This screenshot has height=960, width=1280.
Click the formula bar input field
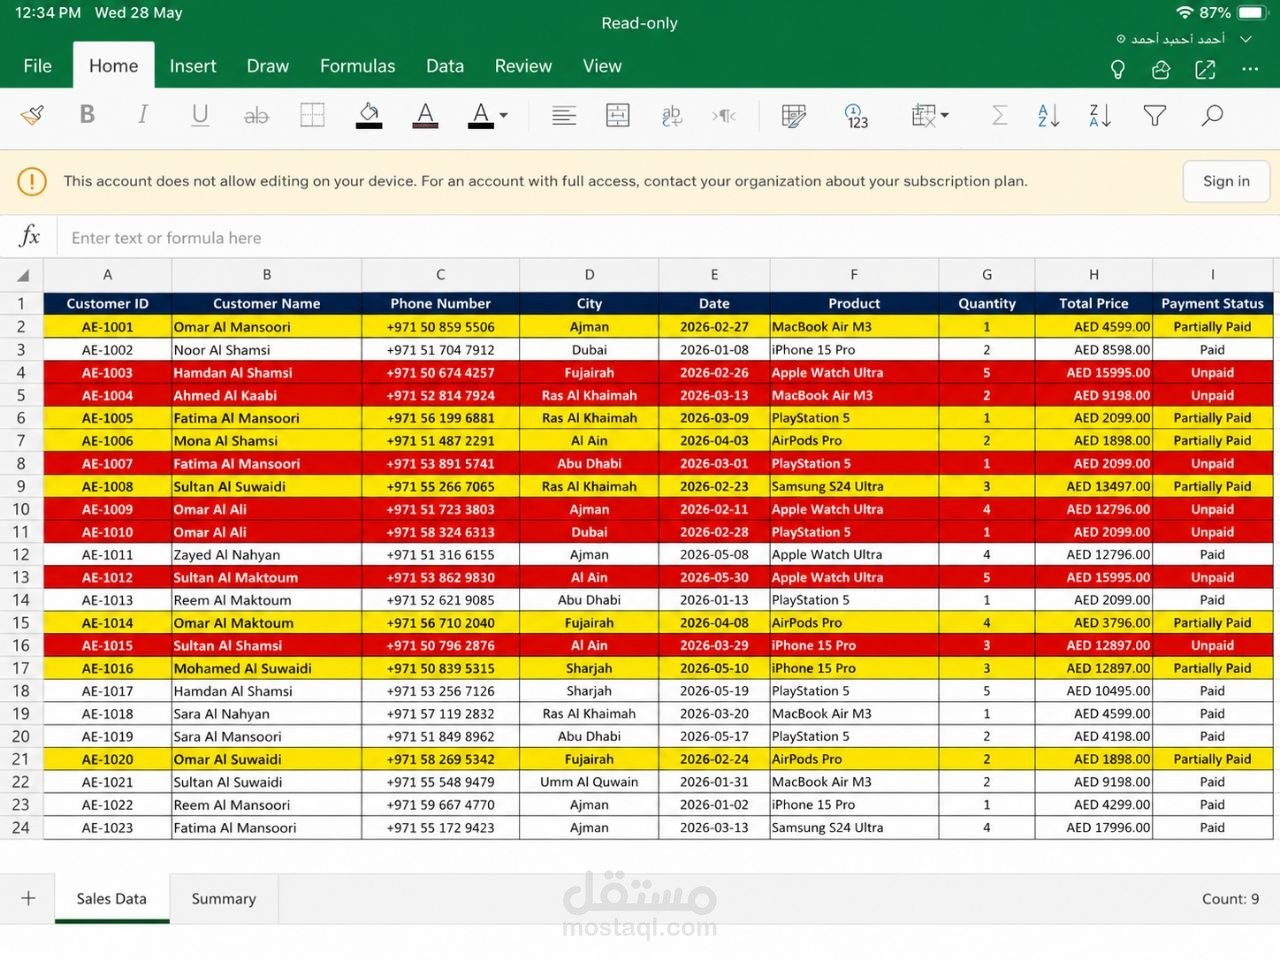click(668, 238)
